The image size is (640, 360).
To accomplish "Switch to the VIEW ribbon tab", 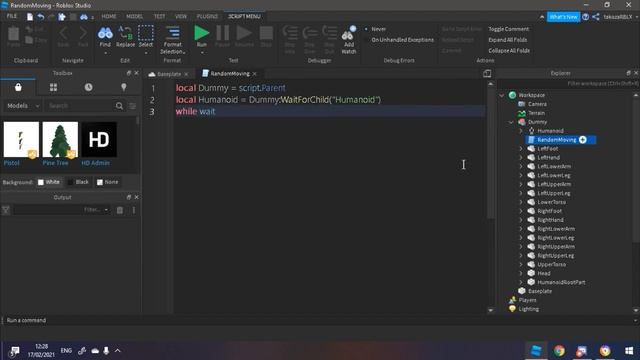I will [180, 16].
